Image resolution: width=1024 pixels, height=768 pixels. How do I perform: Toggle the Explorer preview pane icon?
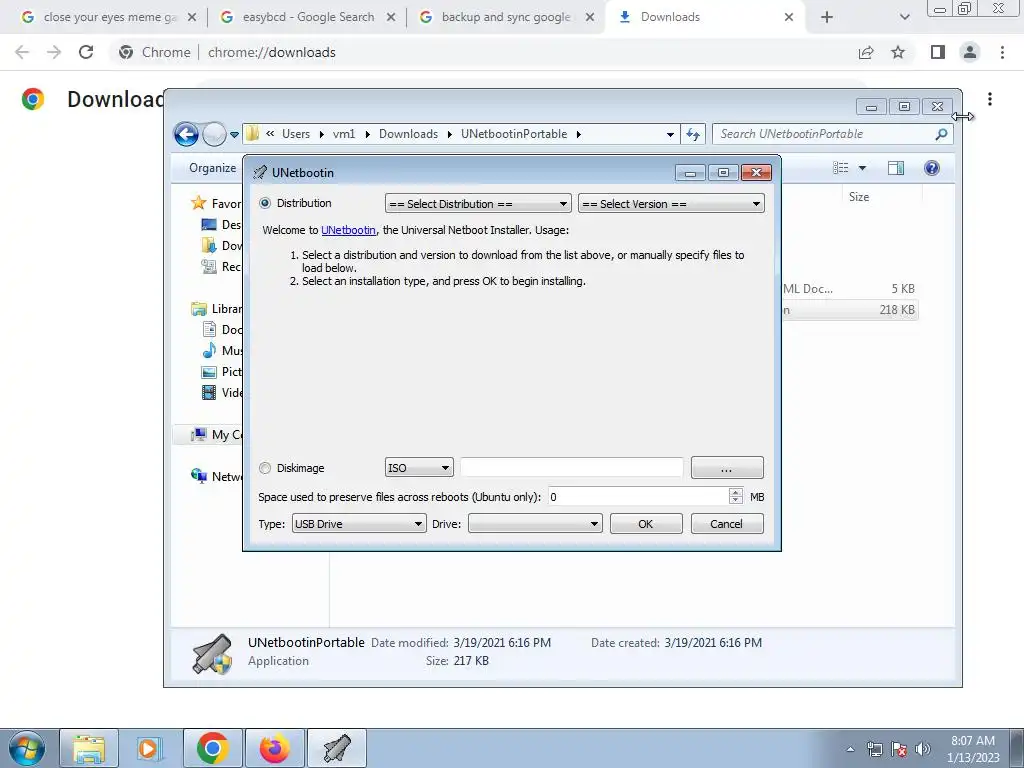click(896, 168)
